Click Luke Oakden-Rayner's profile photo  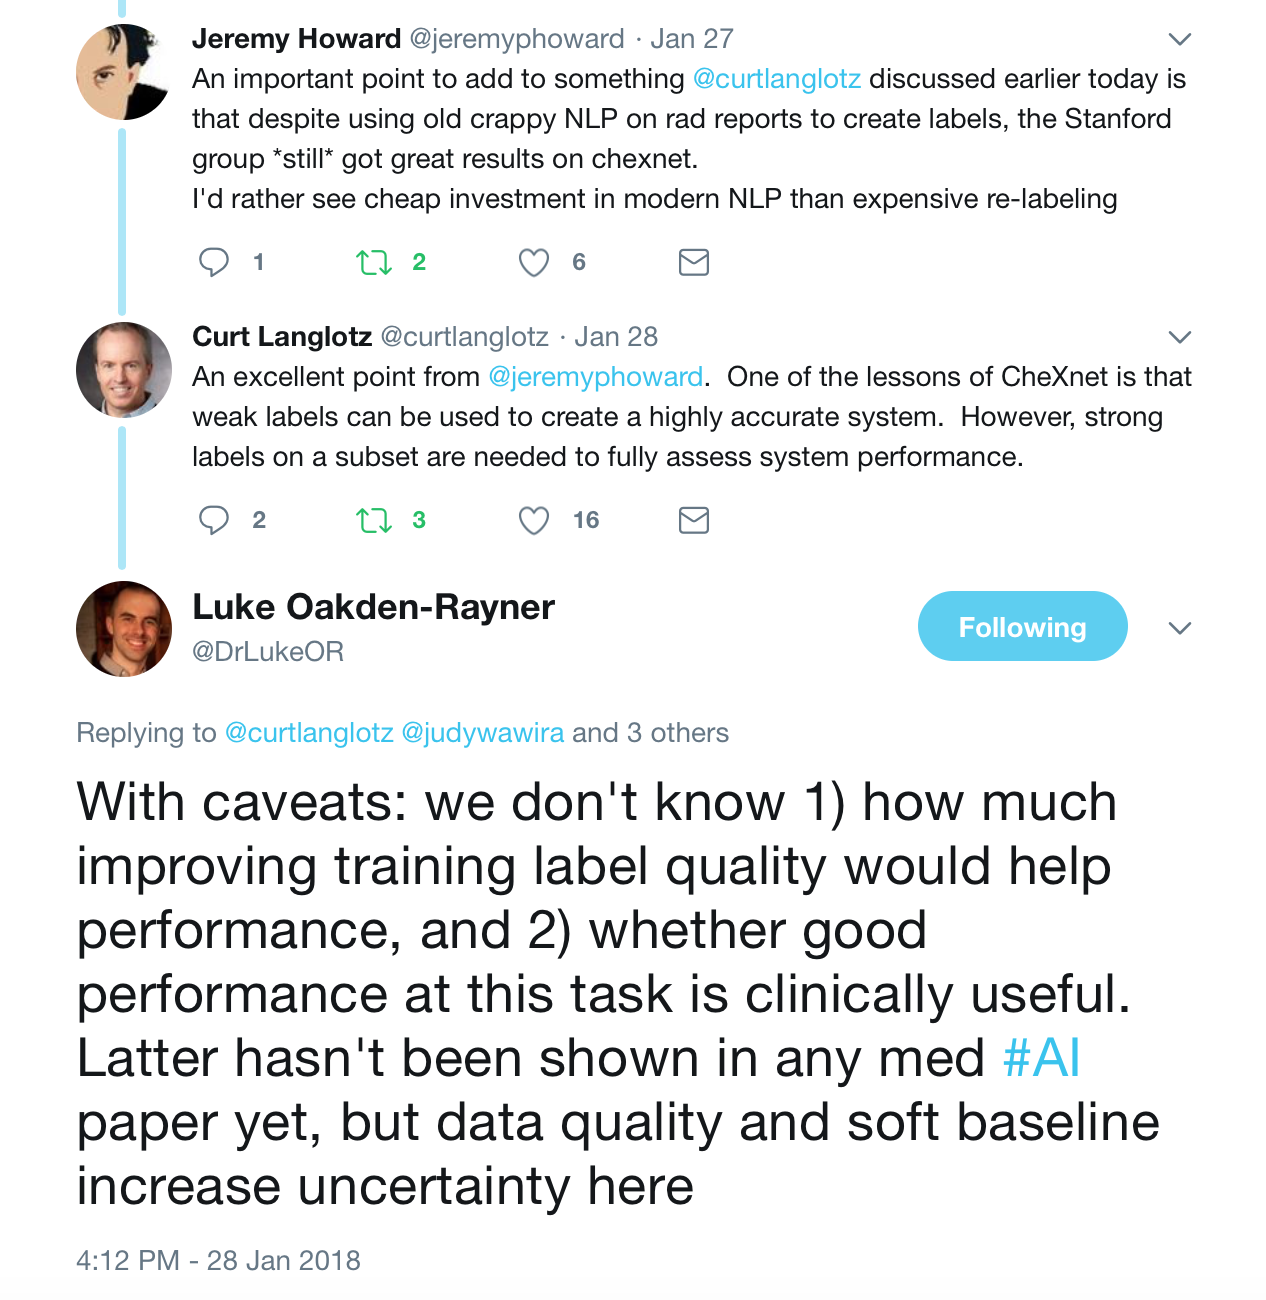click(124, 629)
